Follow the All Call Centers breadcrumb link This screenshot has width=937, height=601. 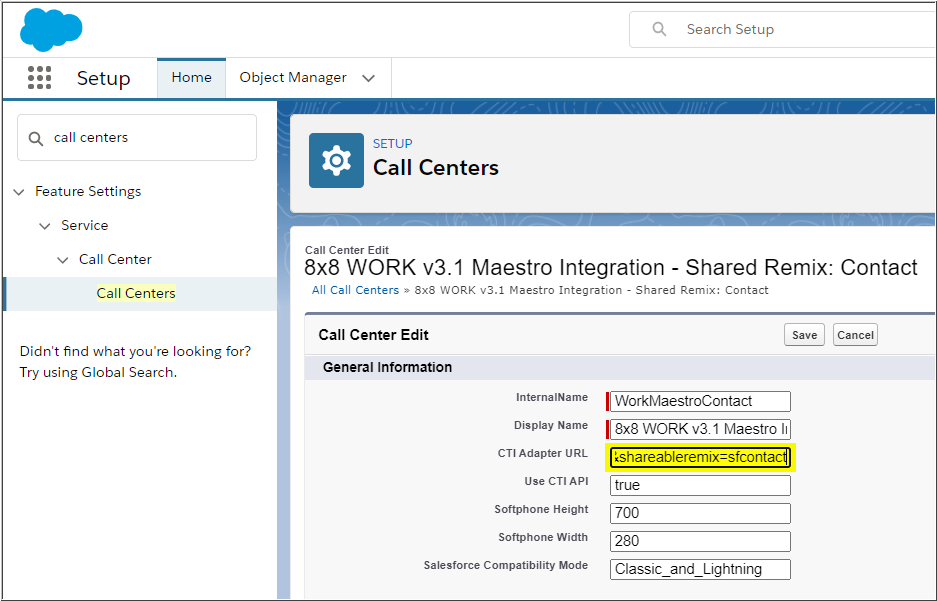355,290
